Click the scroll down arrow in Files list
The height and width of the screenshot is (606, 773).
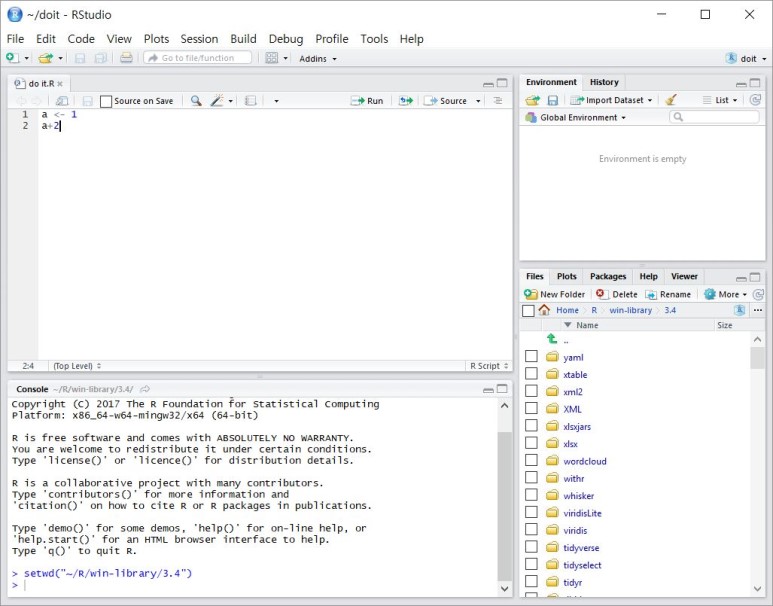(757, 588)
